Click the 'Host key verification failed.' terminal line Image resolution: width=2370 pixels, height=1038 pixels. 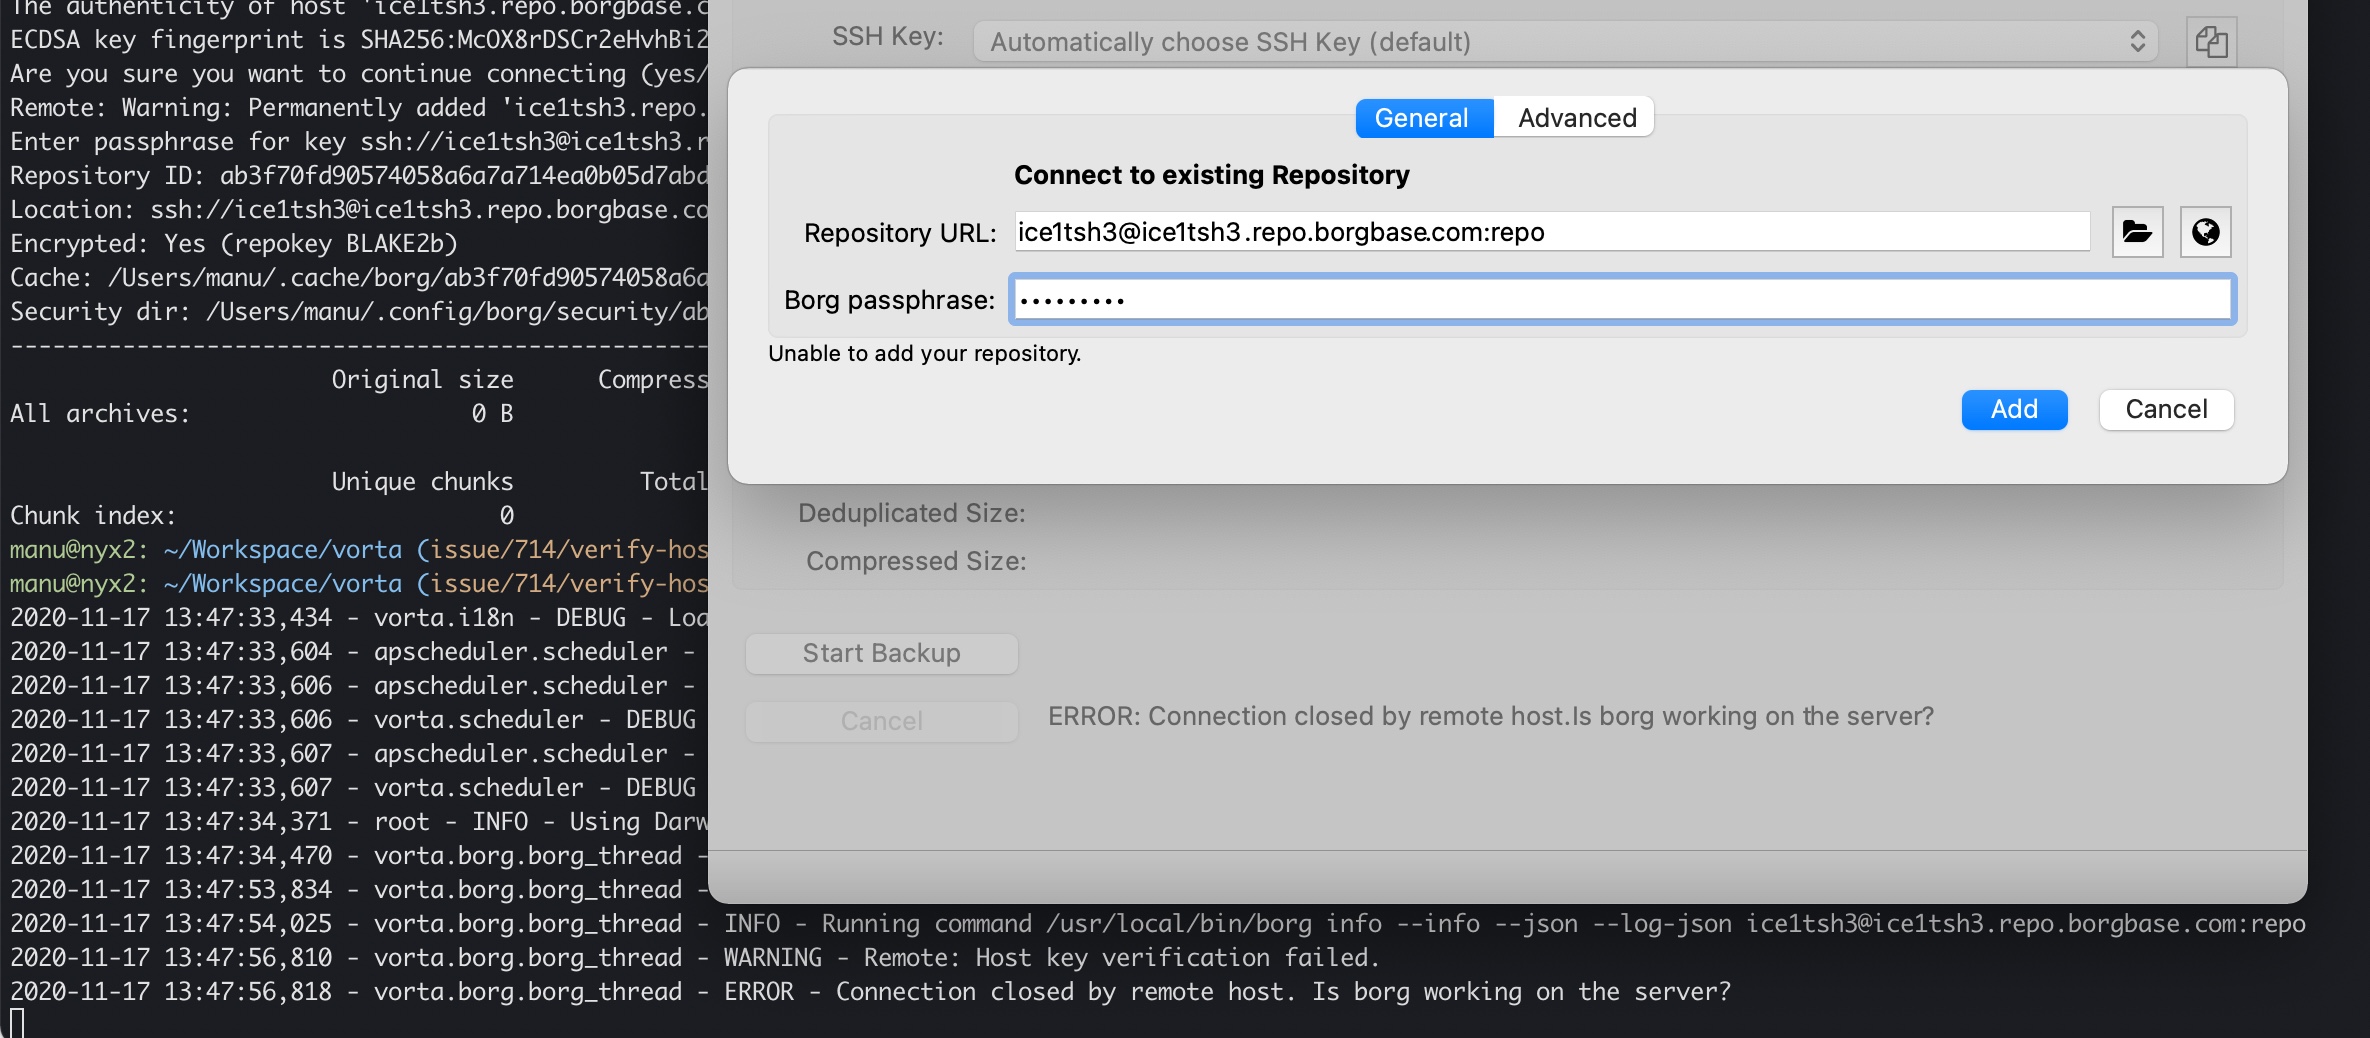[695, 958]
